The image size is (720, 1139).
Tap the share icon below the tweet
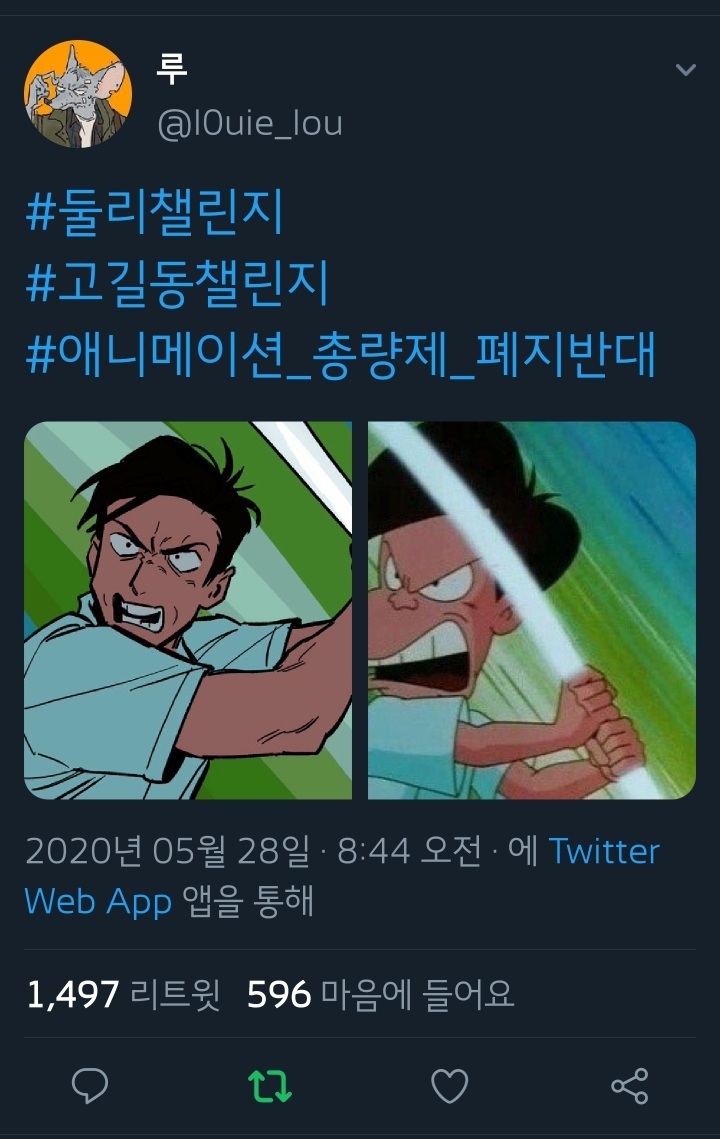(x=629, y=1086)
